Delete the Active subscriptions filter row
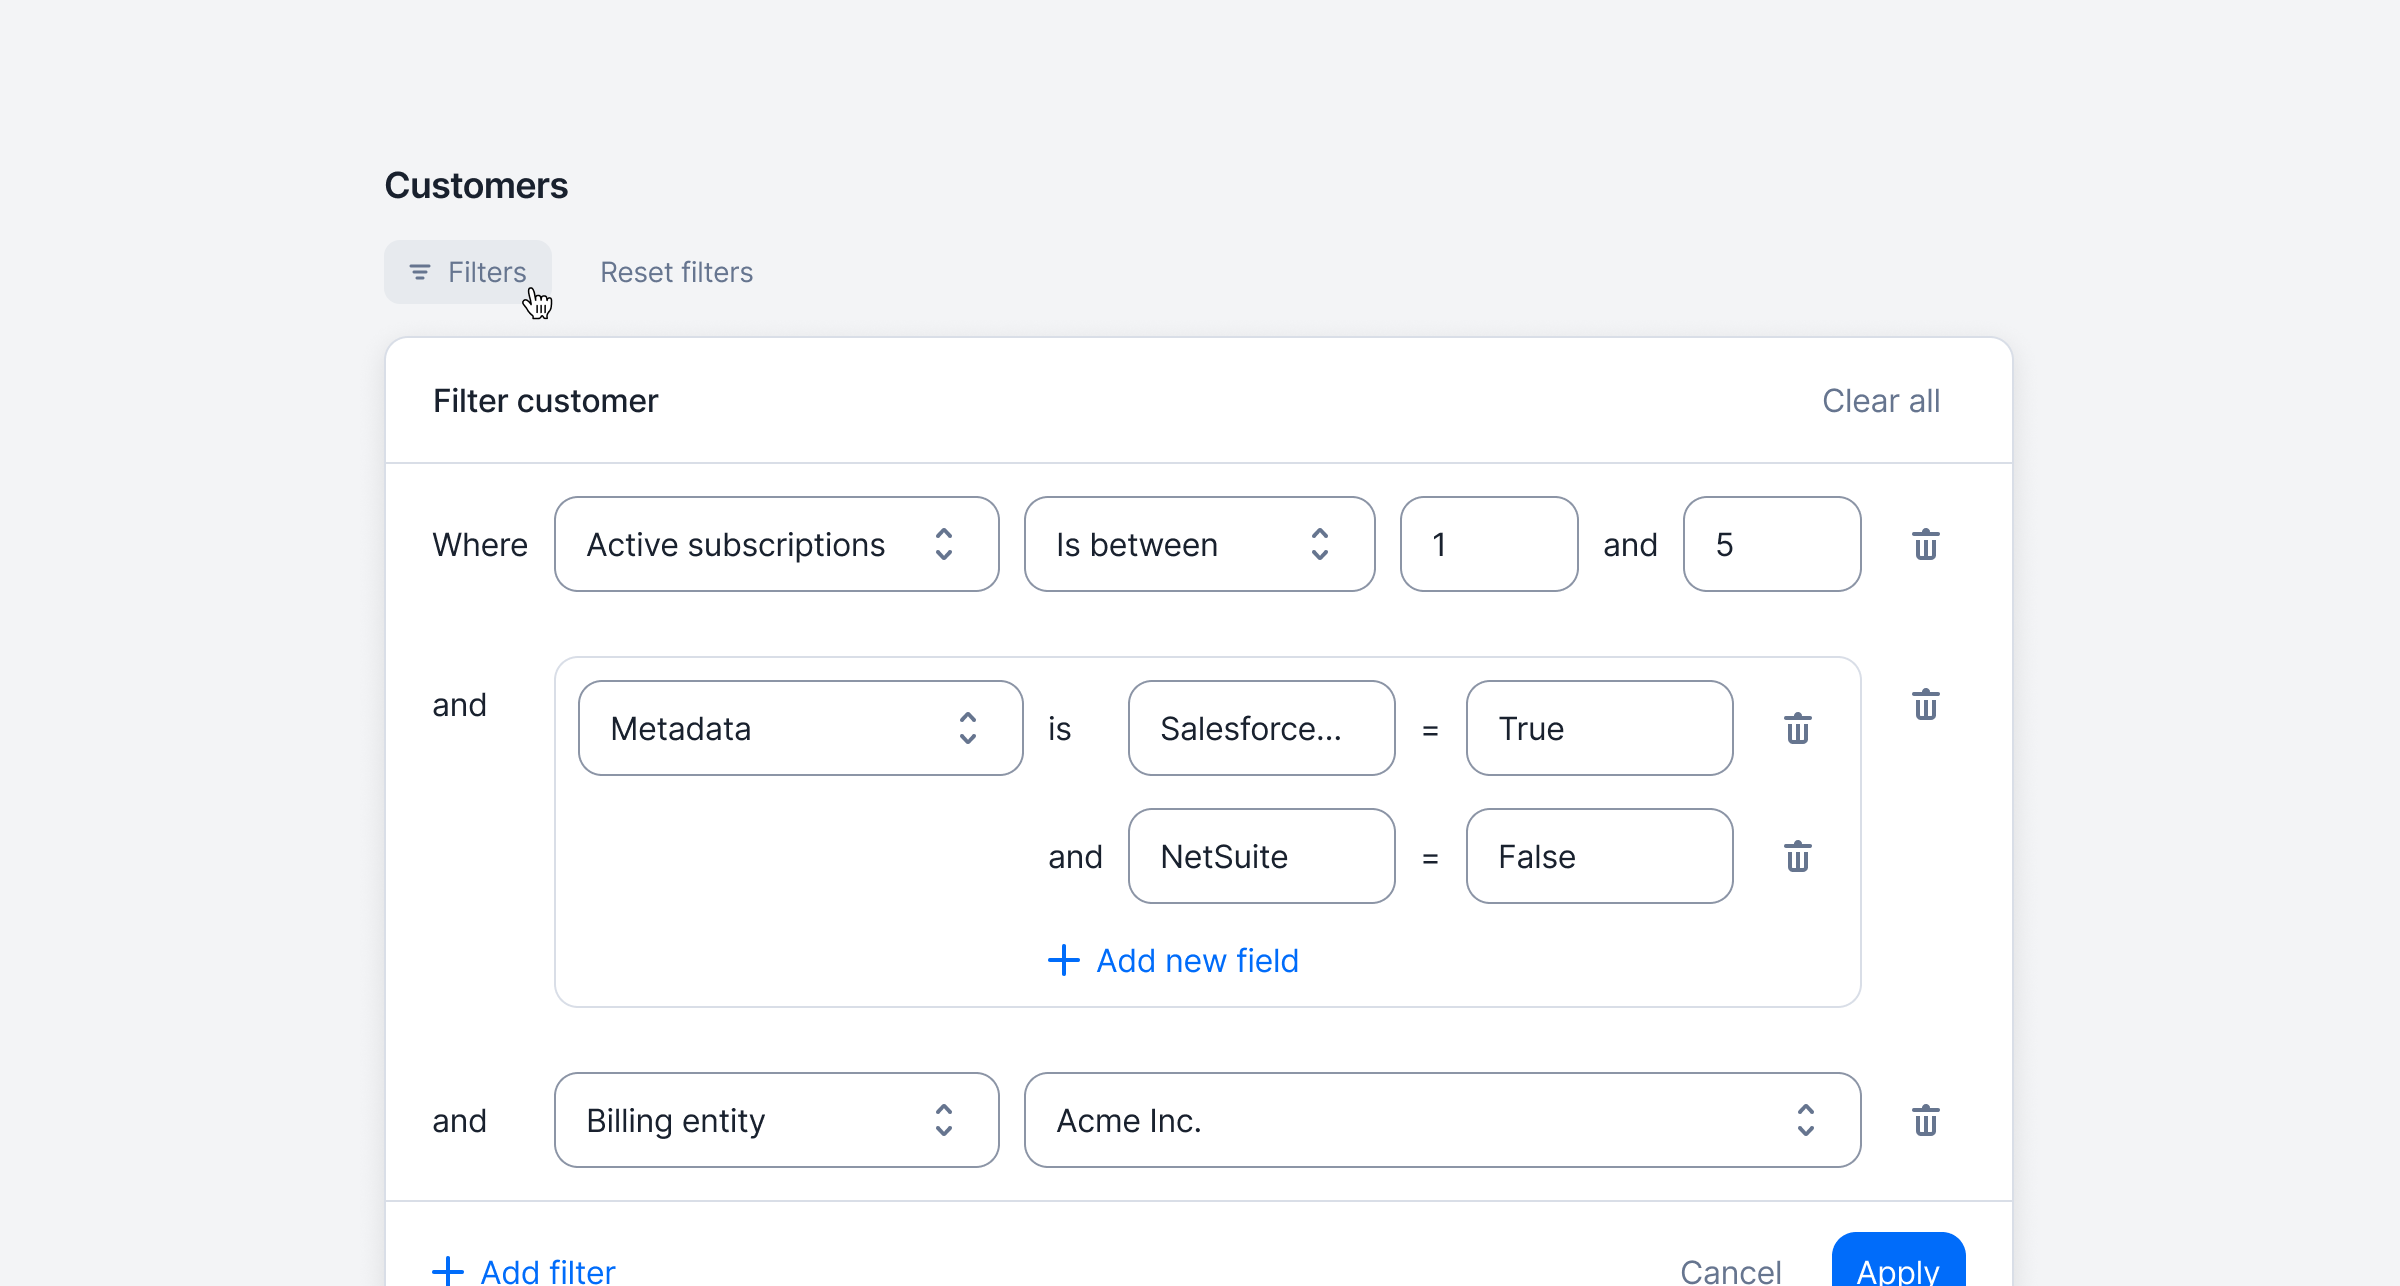This screenshot has height=1286, width=2400. click(x=1925, y=545)
